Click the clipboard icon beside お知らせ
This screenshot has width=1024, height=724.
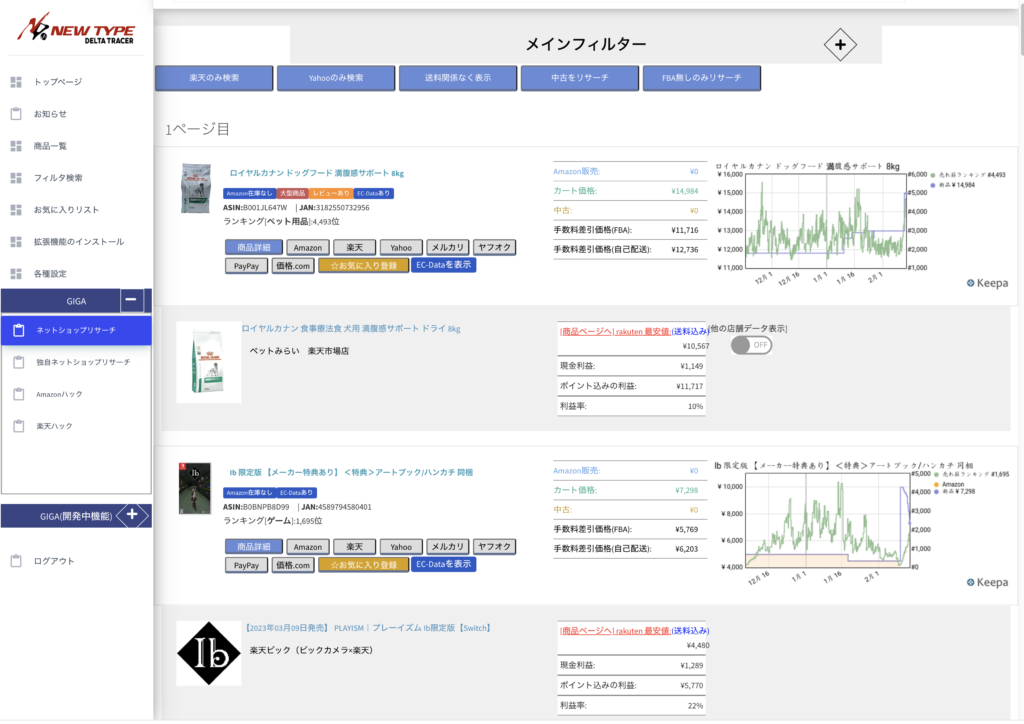tap(16, 114)
